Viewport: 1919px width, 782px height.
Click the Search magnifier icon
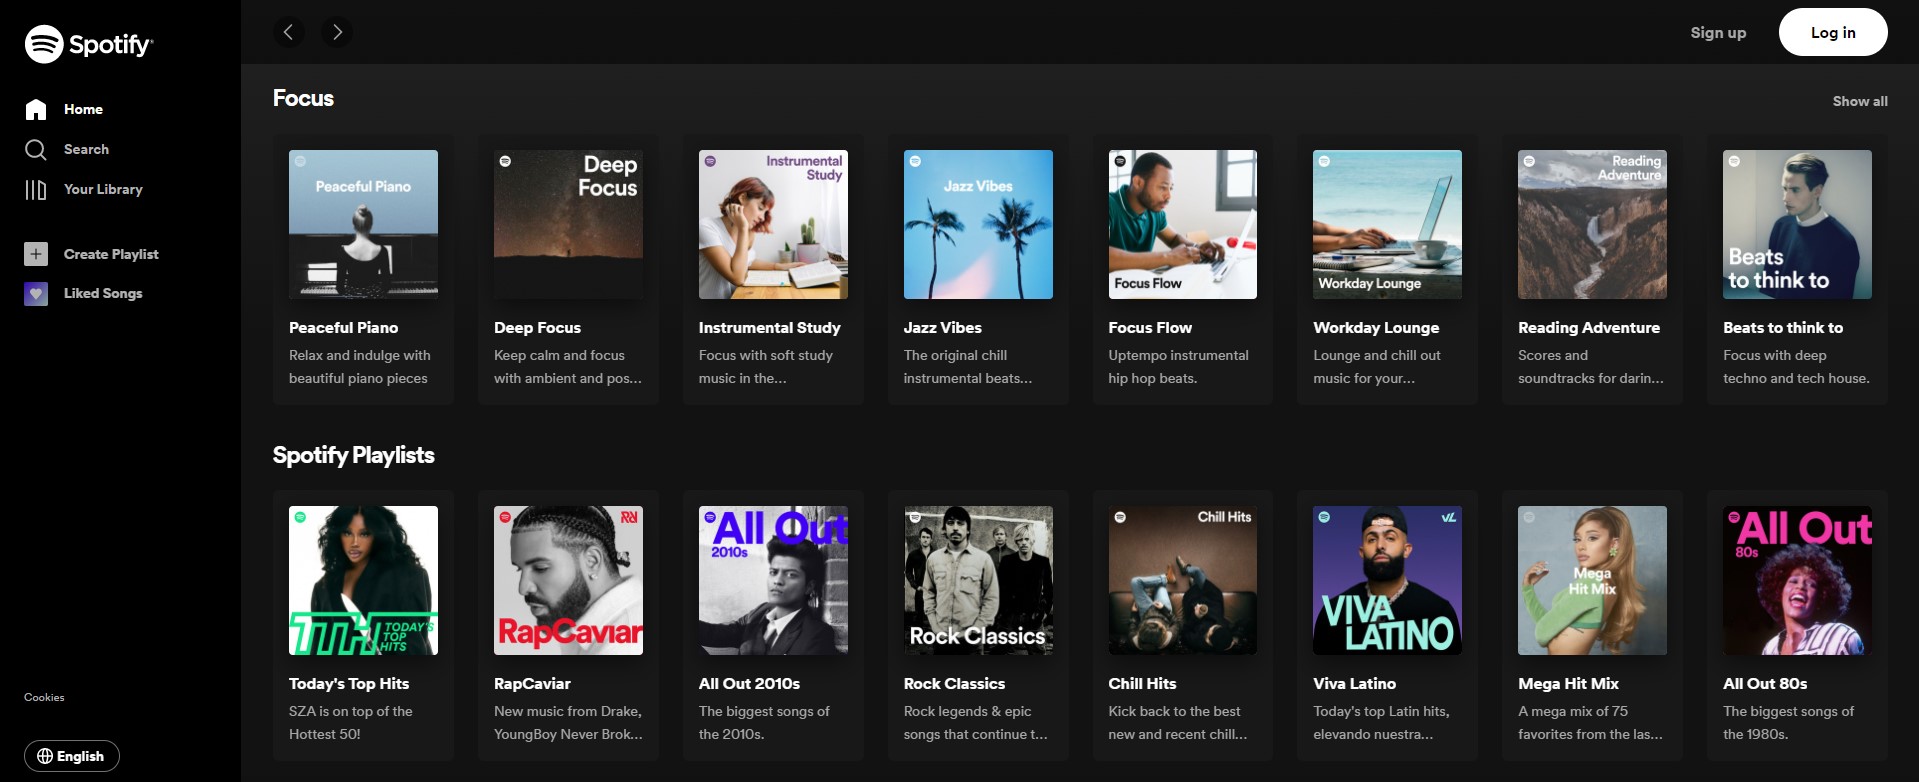click(x=36, y=150)
